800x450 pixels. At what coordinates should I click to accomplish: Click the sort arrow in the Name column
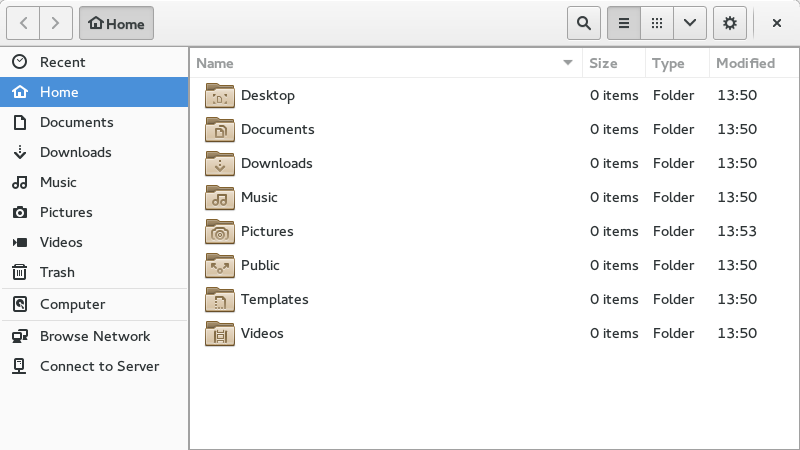[x=567, y=63]
